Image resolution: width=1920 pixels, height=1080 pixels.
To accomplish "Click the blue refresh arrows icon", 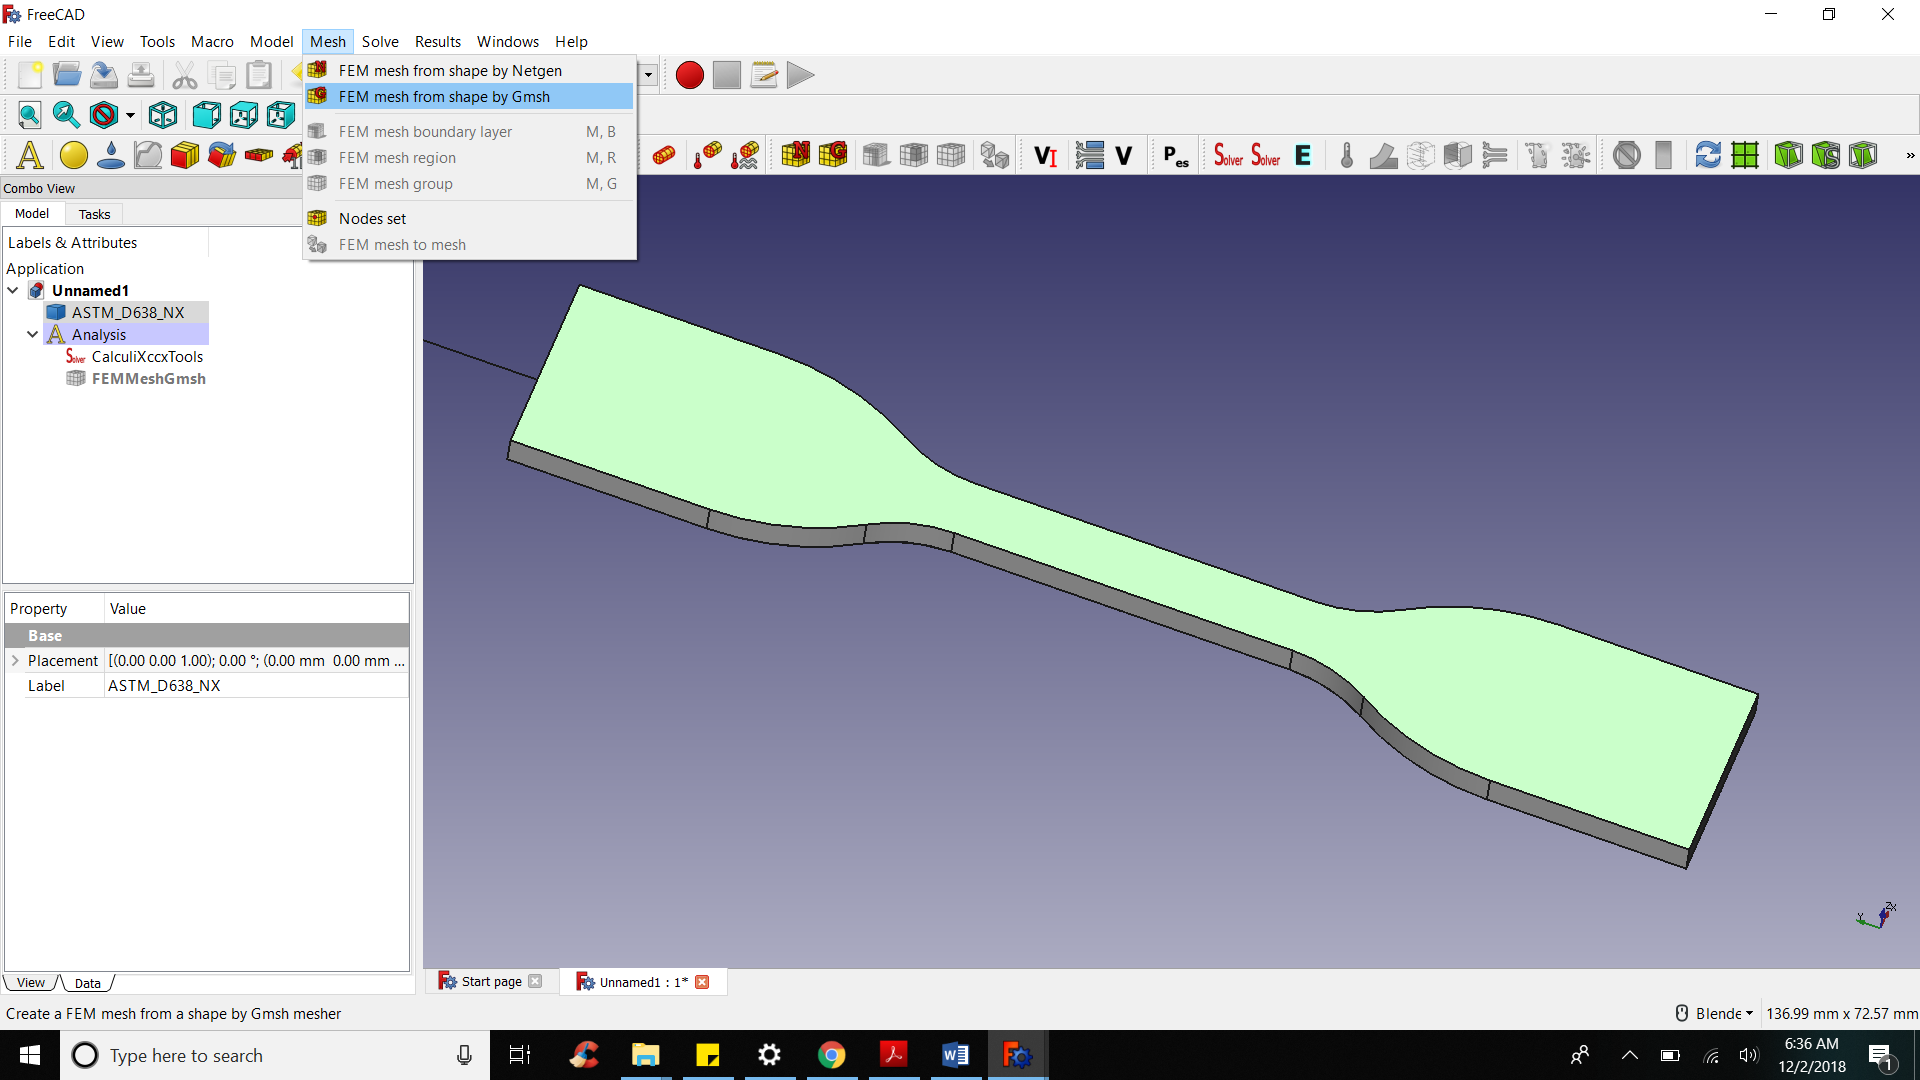I will (1708, 155).
